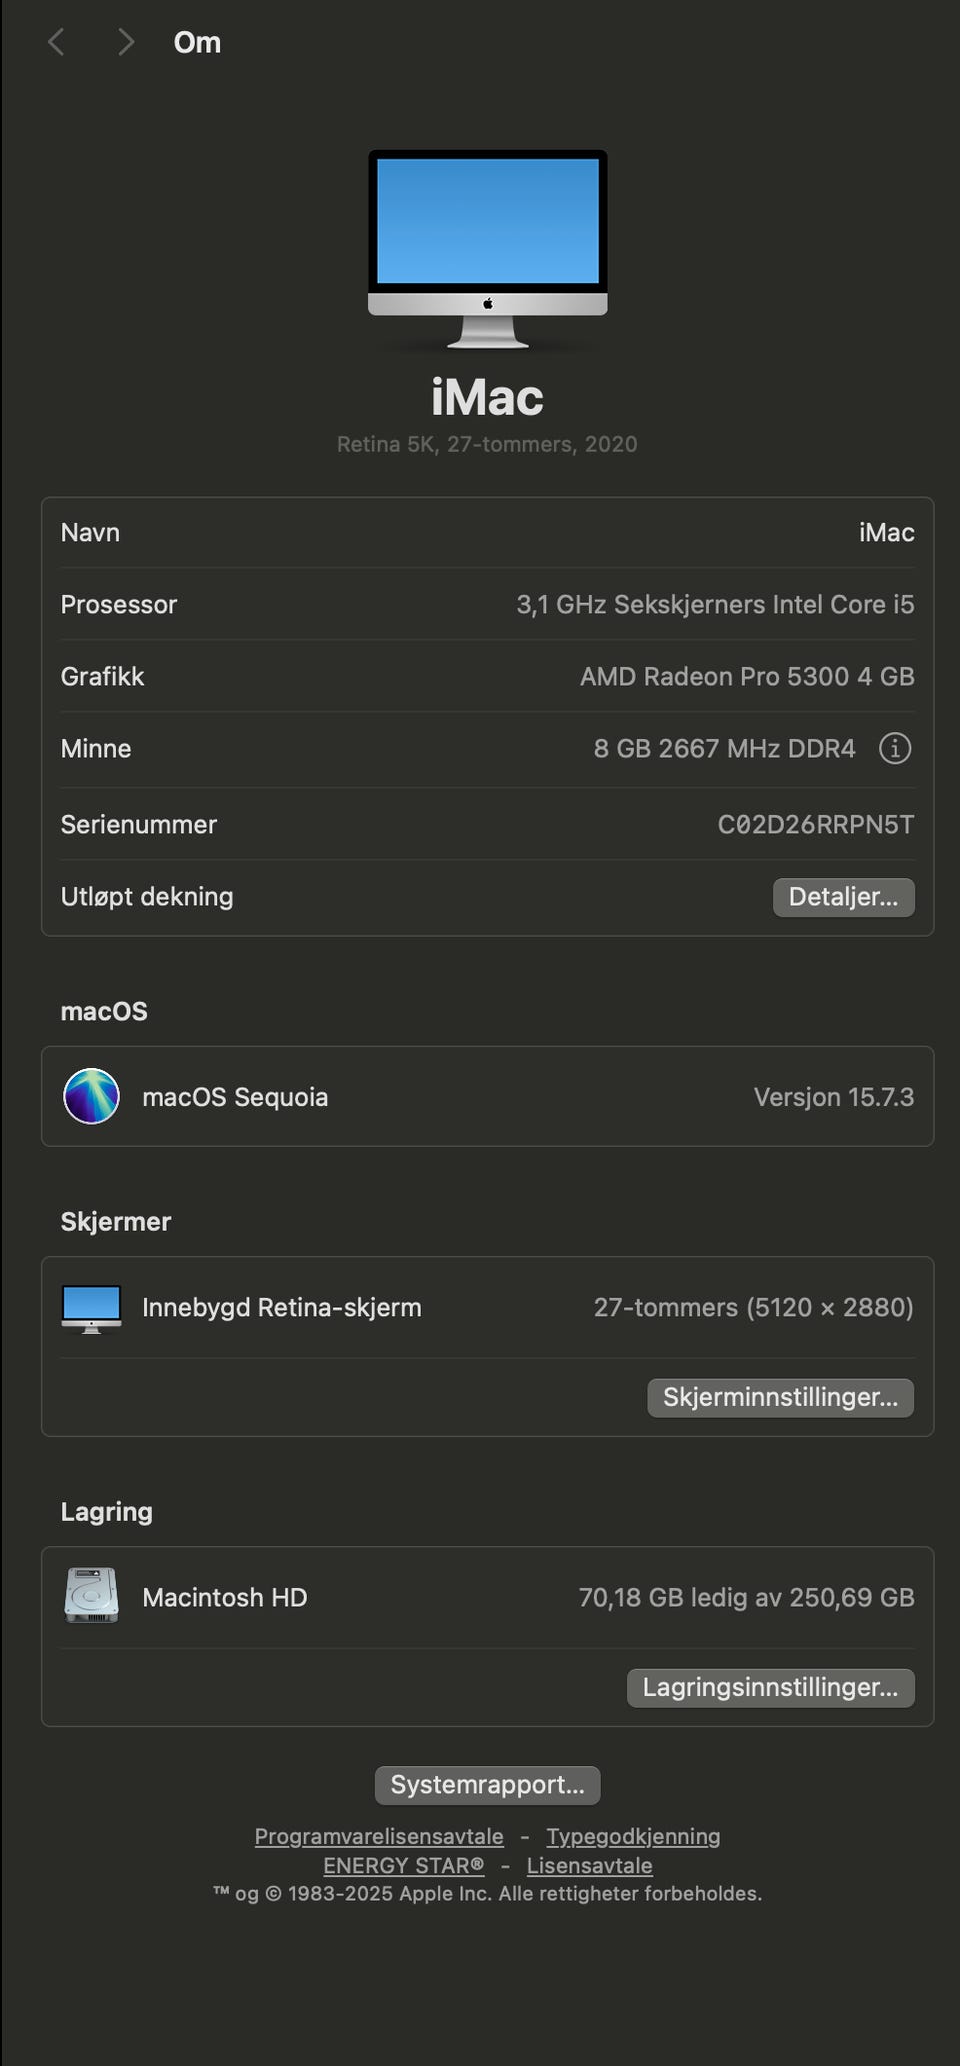
Task: Click the macOS Sequoia logo icon
Action: [x=91, y=1096]
